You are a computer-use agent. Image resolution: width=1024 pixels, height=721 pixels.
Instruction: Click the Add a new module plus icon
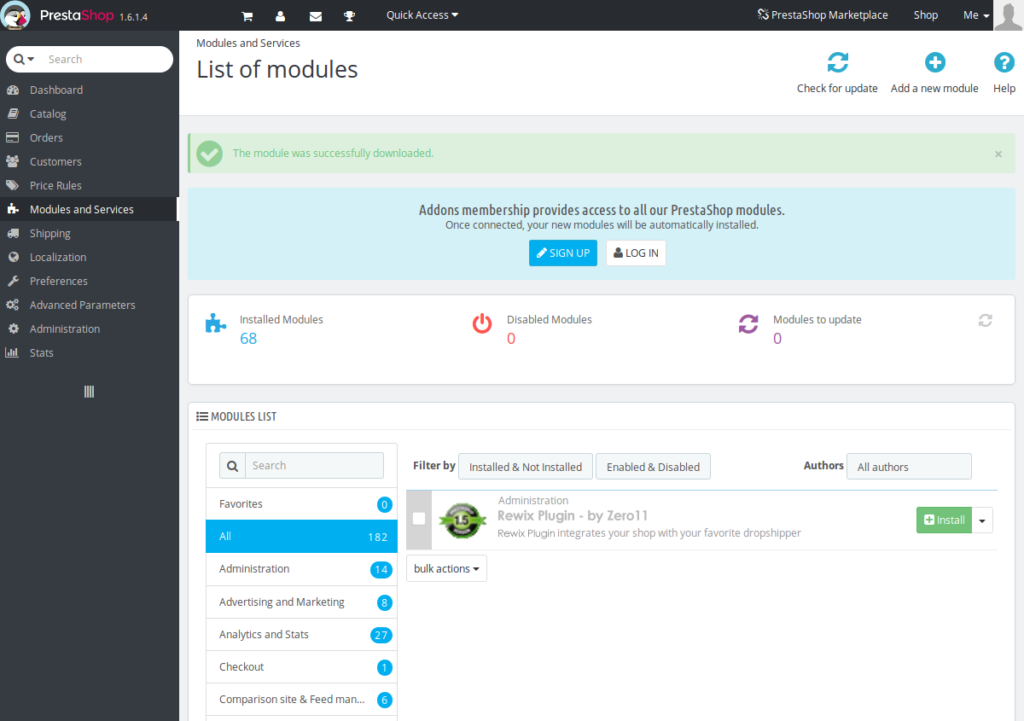pyautogui.click(x=935, y=63)
